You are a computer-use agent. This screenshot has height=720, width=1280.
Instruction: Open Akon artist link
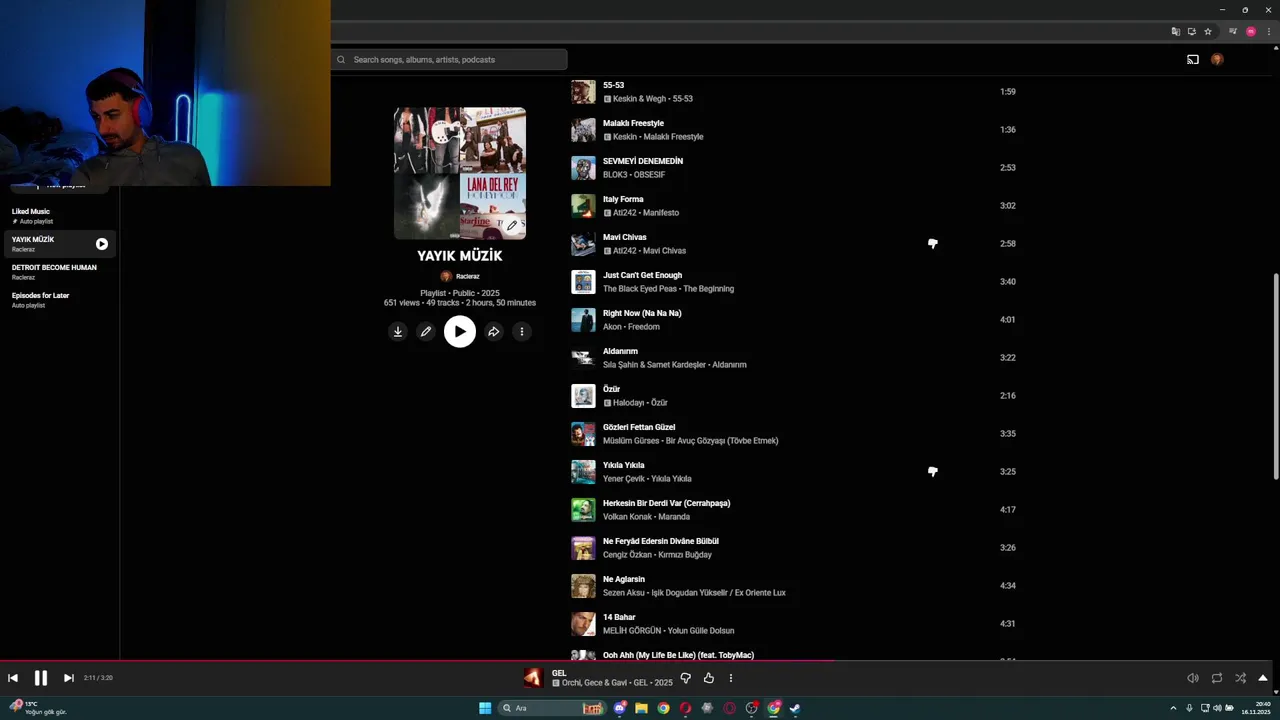[x=612, y=327]
